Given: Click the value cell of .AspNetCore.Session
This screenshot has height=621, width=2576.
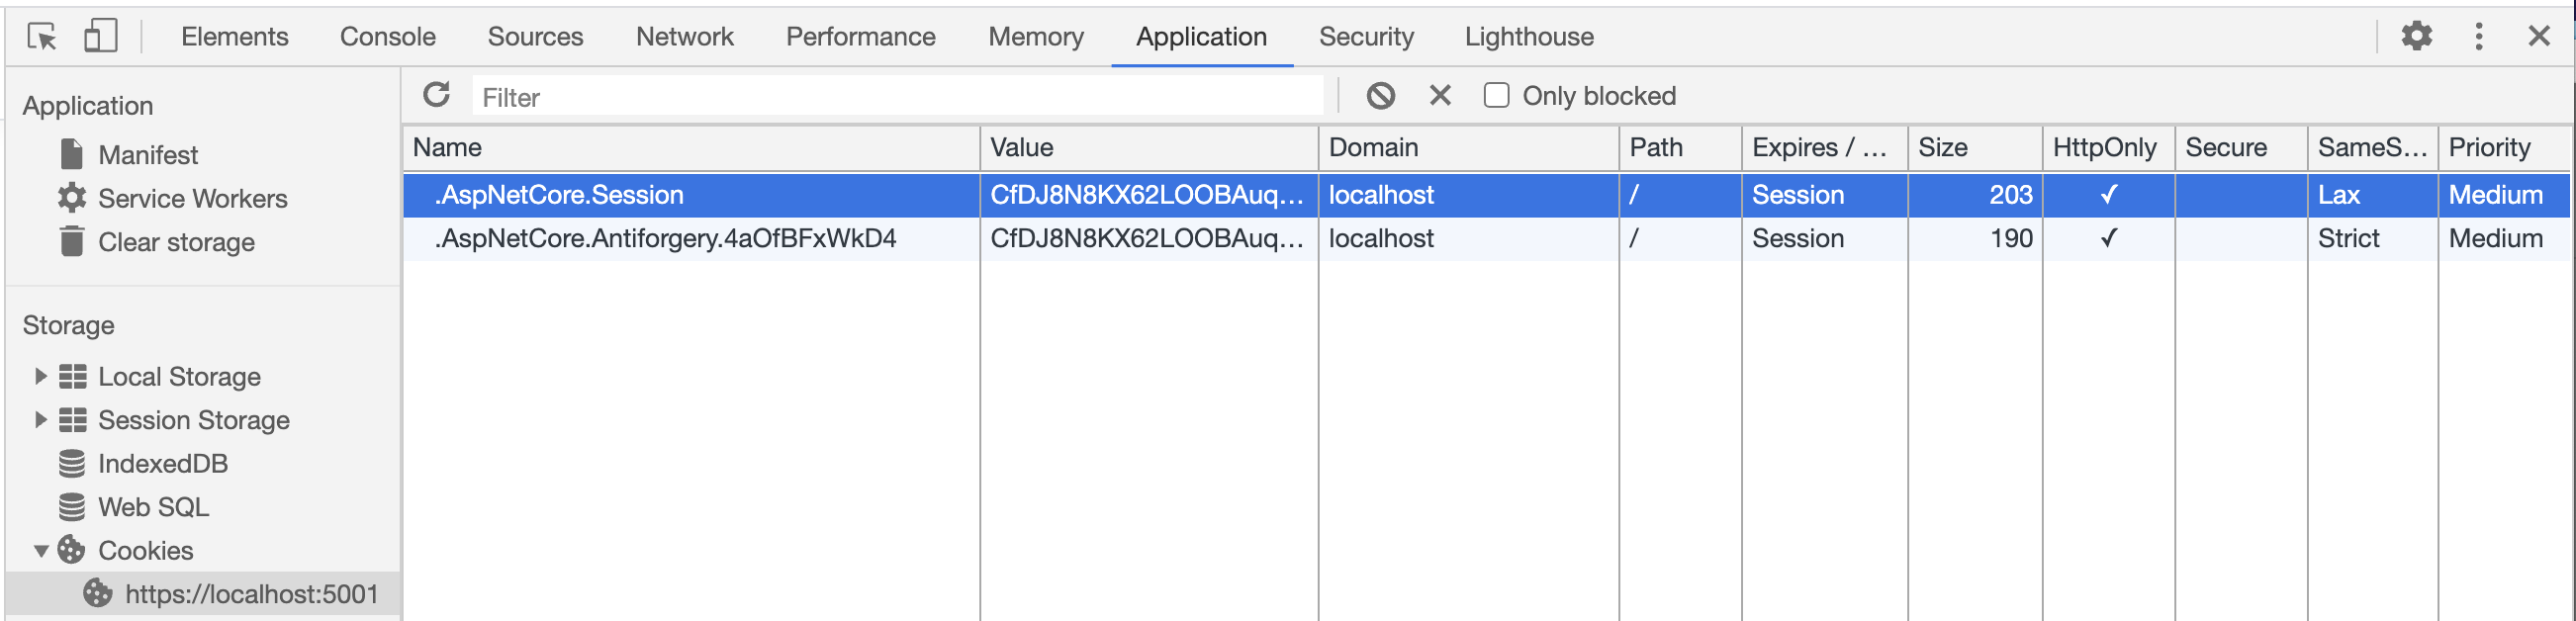Looking at the screenshot, I should [x=1149, y=195].
